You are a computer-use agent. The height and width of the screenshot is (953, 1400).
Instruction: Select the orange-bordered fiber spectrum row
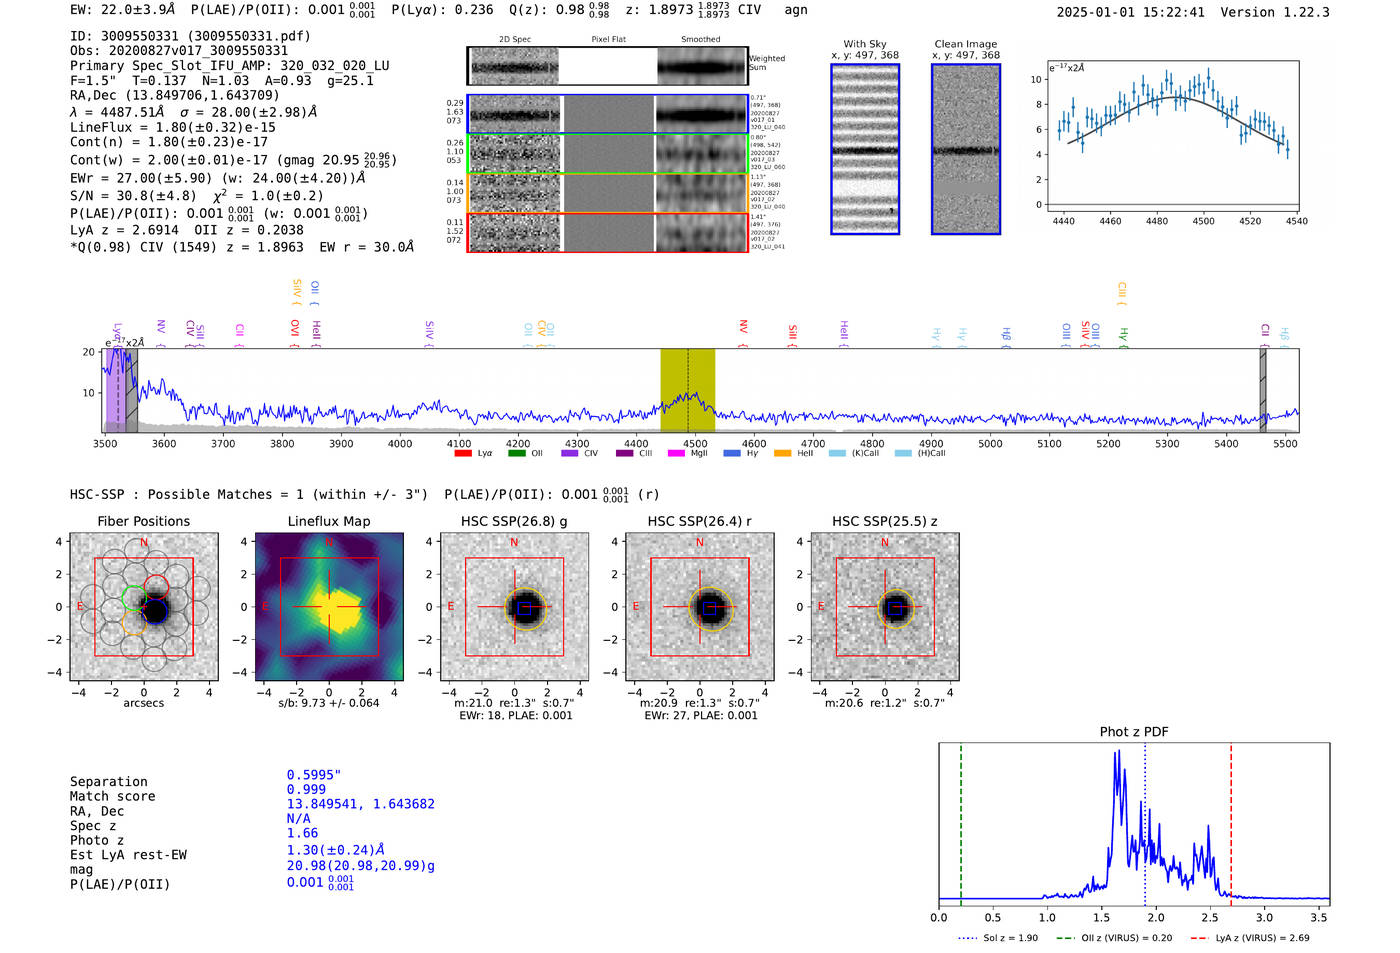[607, 193]
